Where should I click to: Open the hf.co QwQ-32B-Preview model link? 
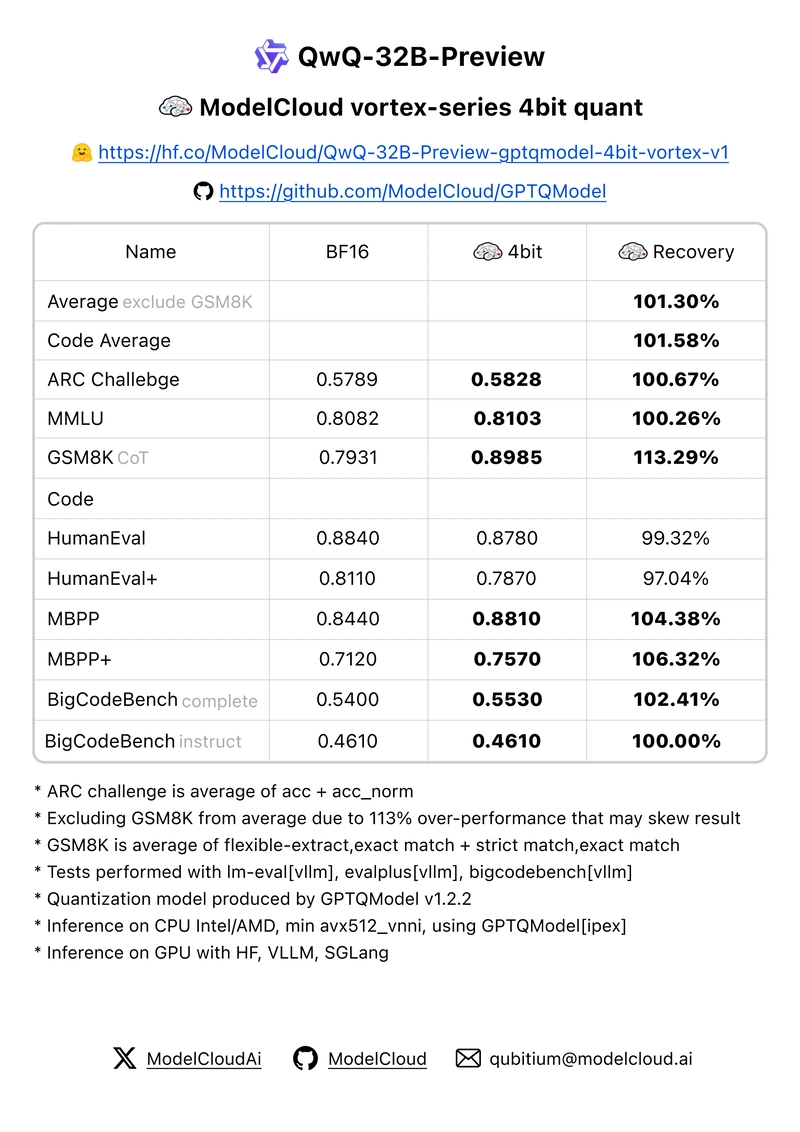point(413,152)
